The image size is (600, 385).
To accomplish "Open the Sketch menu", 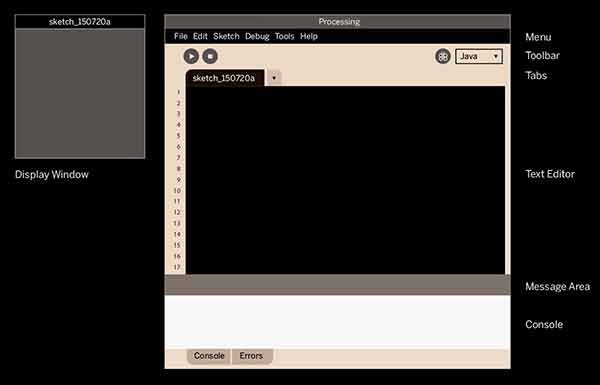I will tap(226, 36).
